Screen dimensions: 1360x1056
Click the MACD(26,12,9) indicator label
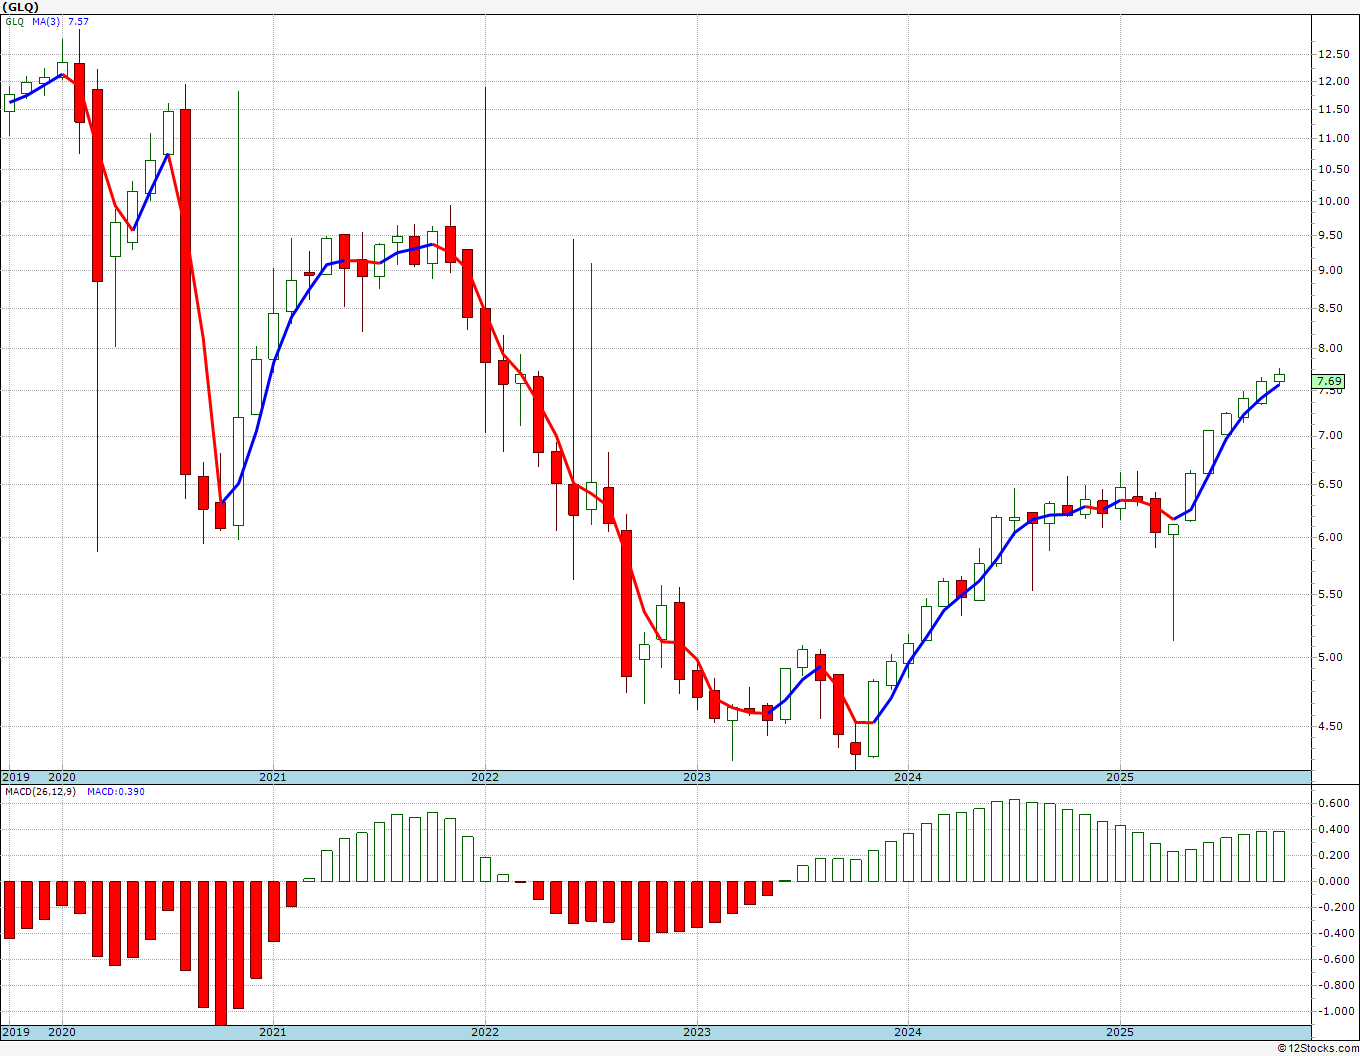[x=40, y=791]
